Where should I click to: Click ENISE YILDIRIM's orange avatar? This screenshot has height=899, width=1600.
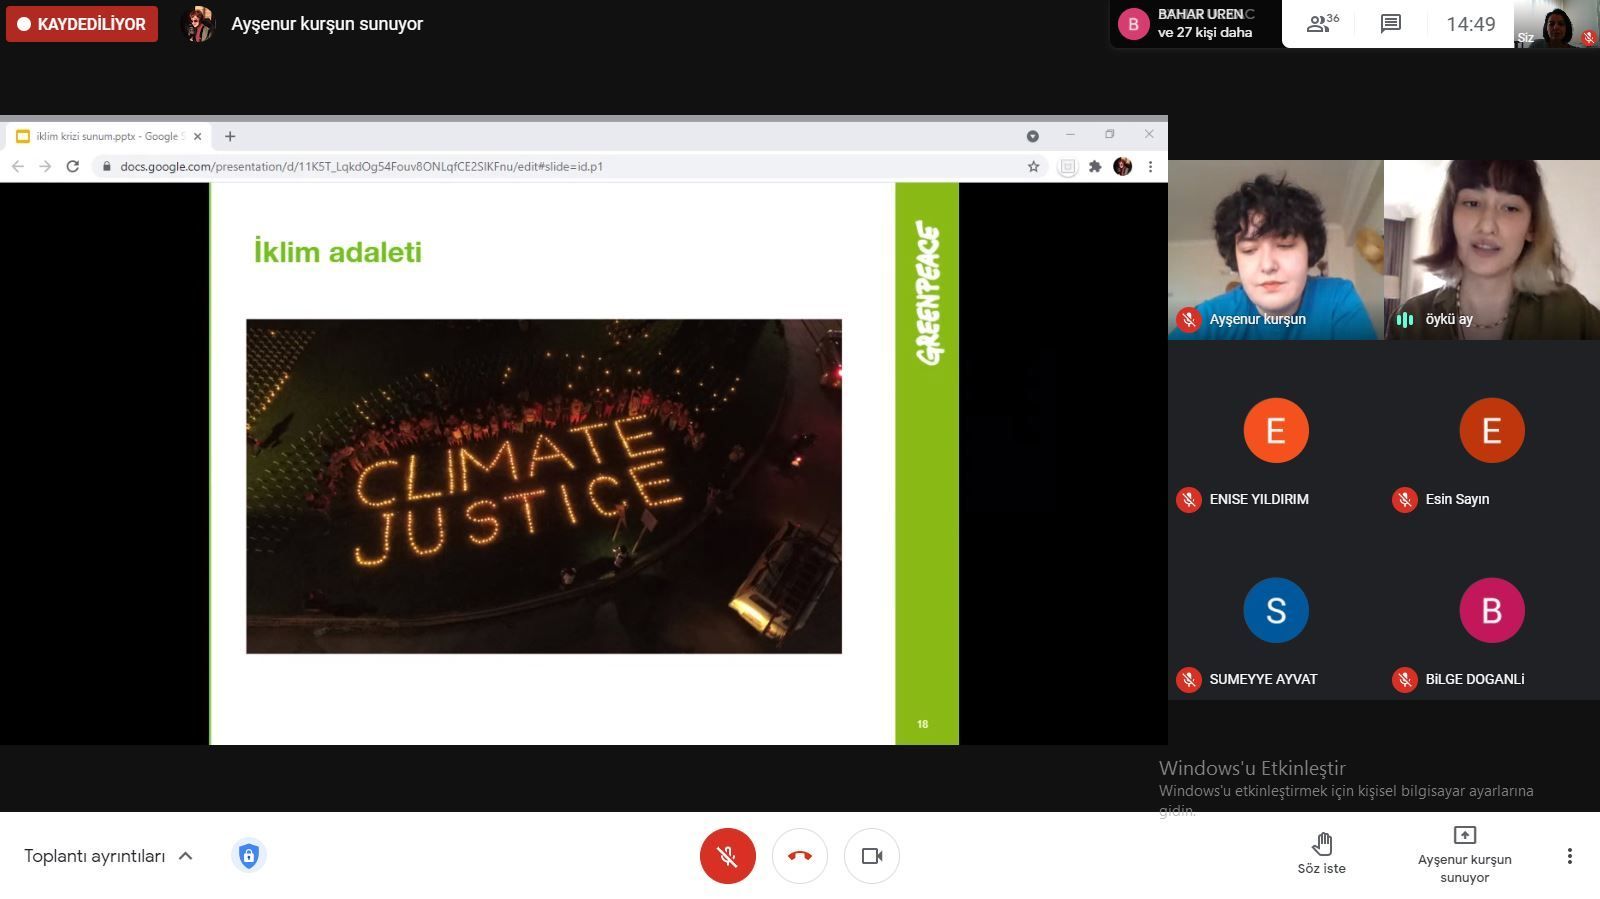click(1275, 431)
